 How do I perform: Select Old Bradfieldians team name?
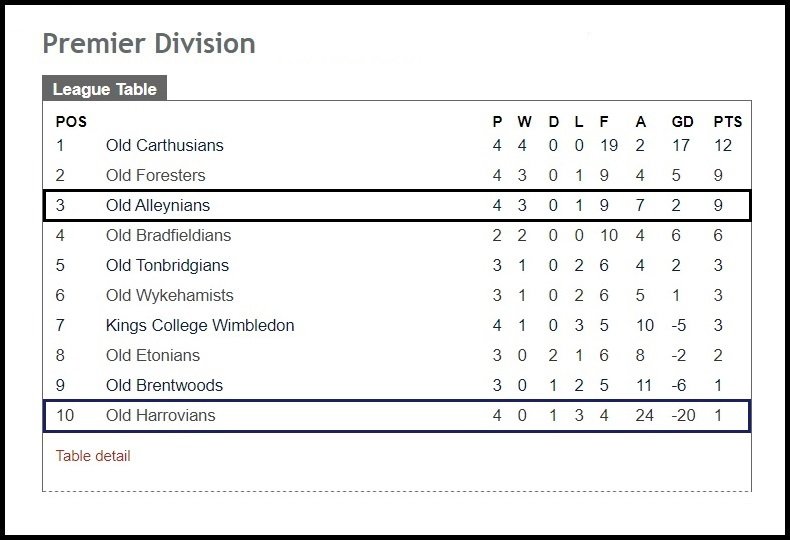click(x=168, y=235)
